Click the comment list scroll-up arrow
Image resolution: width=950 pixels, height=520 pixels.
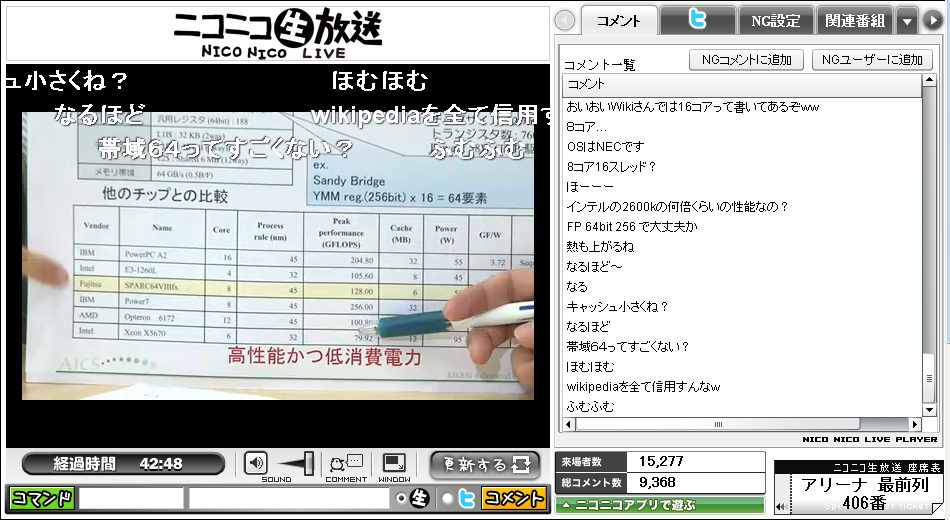(929, 81)
